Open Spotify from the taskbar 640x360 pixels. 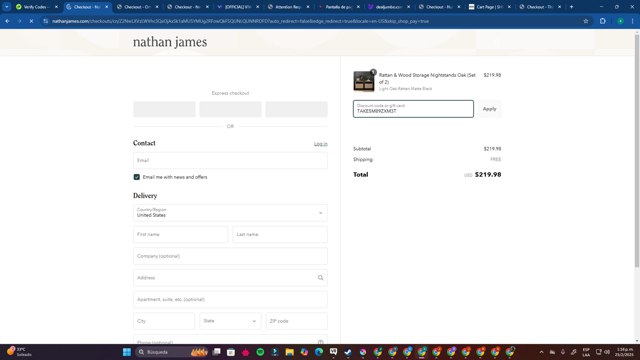260,352
